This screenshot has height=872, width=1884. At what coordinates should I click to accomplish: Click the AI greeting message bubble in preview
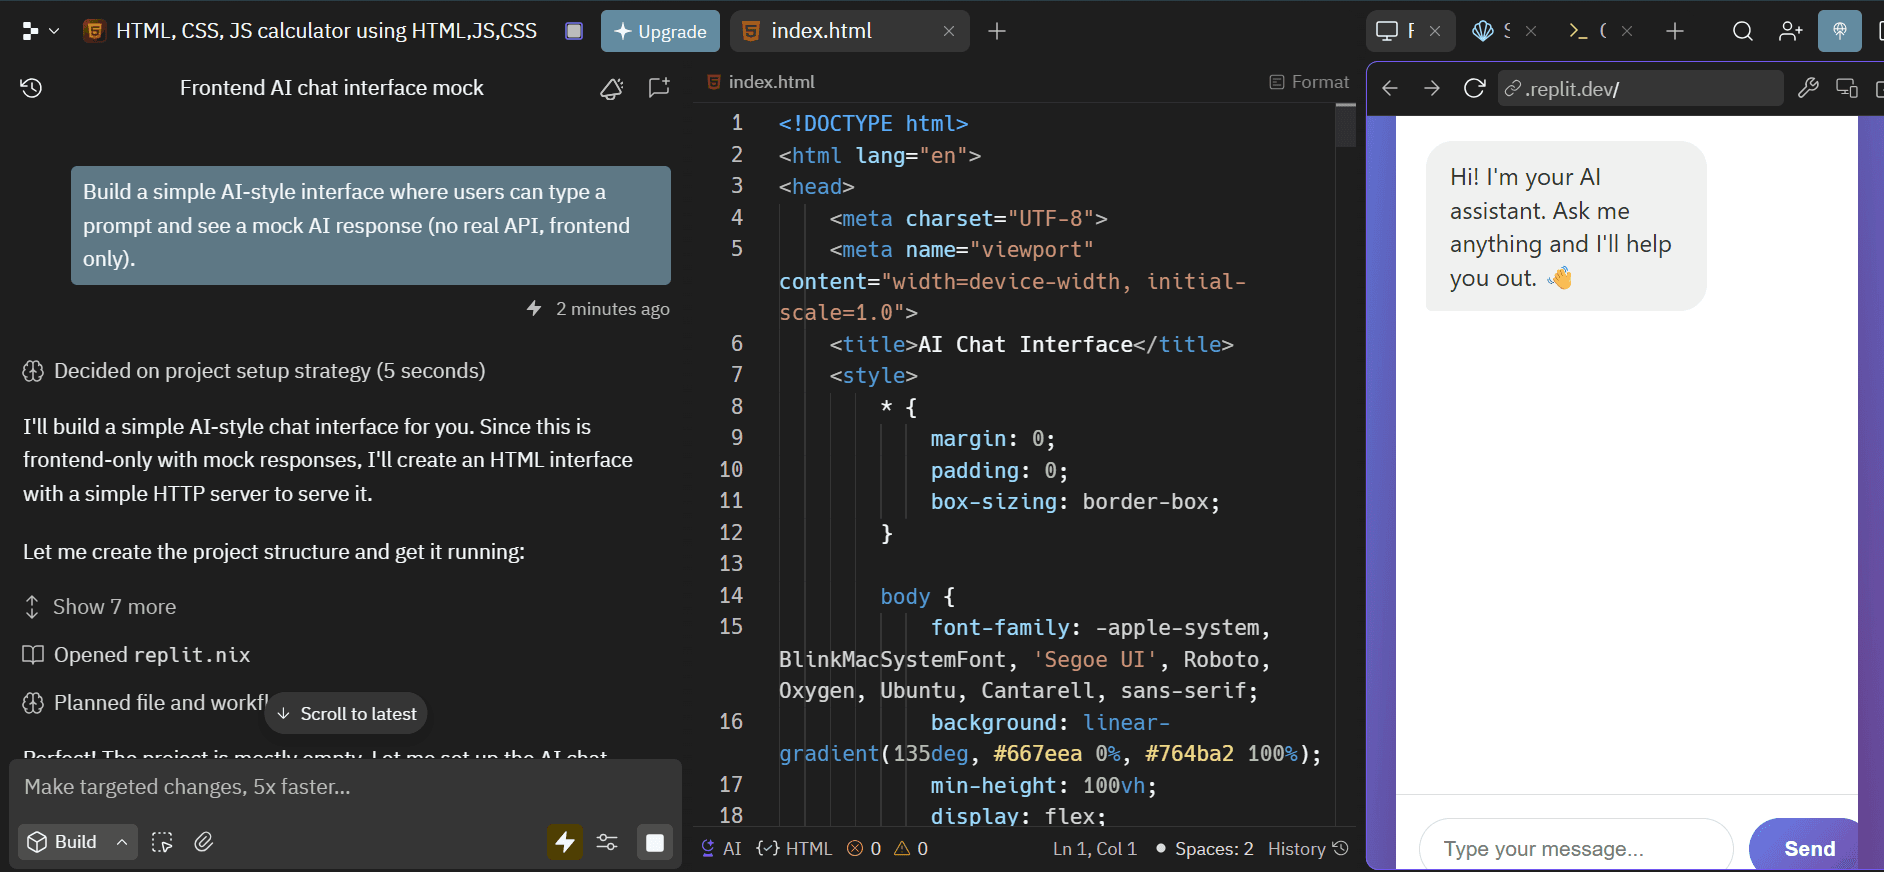pos(1566,226)
